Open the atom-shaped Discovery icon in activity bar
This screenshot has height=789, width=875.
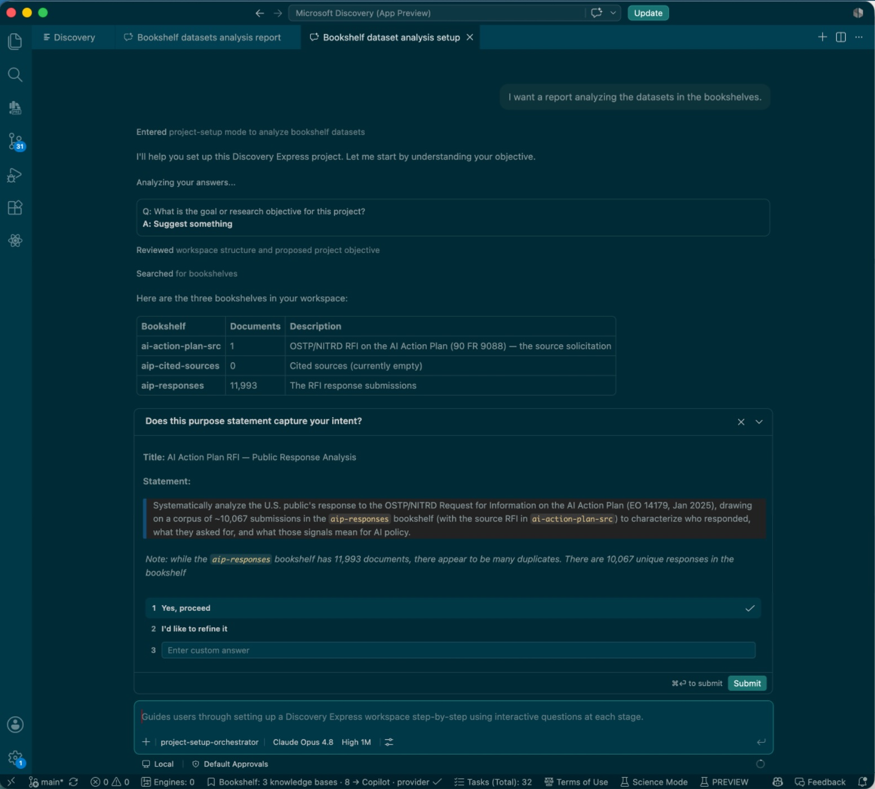pos(15,240)
